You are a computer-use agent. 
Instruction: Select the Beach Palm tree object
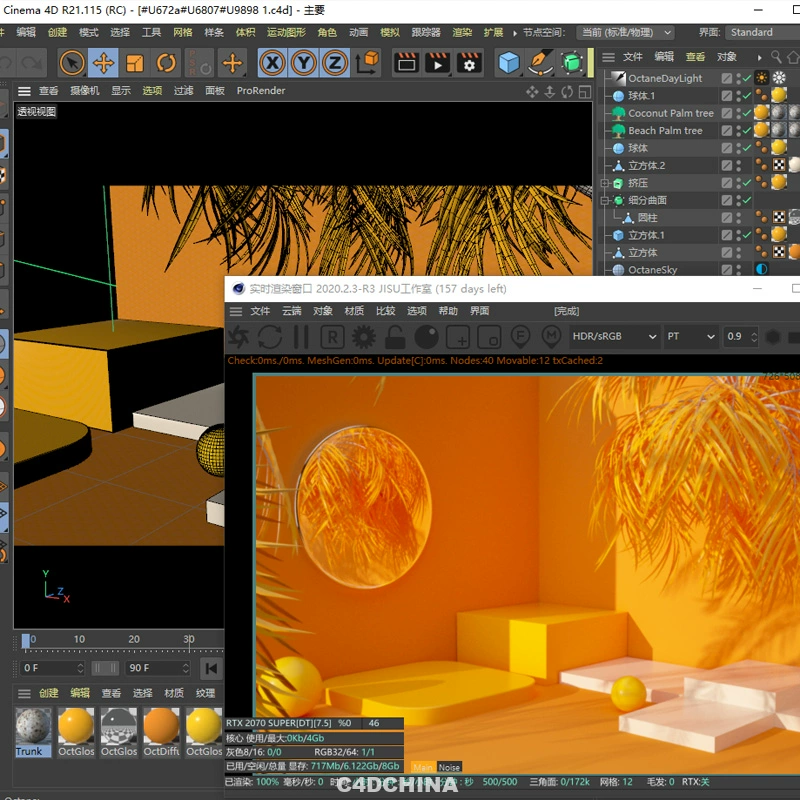(x=665, y=131)
